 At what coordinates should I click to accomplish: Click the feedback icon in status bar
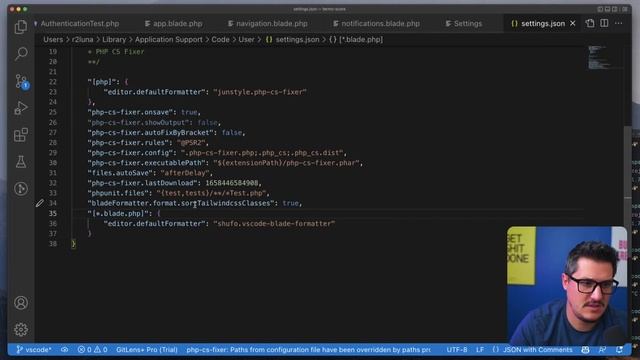(x=602, y=350)
